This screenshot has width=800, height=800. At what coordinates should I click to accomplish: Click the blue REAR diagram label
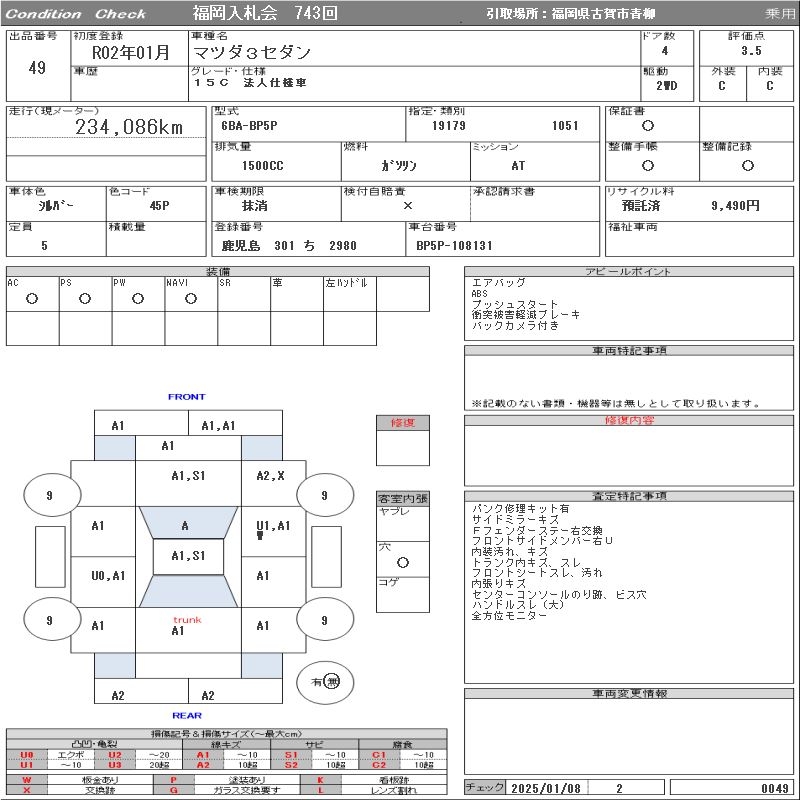(x=187, y=715)
